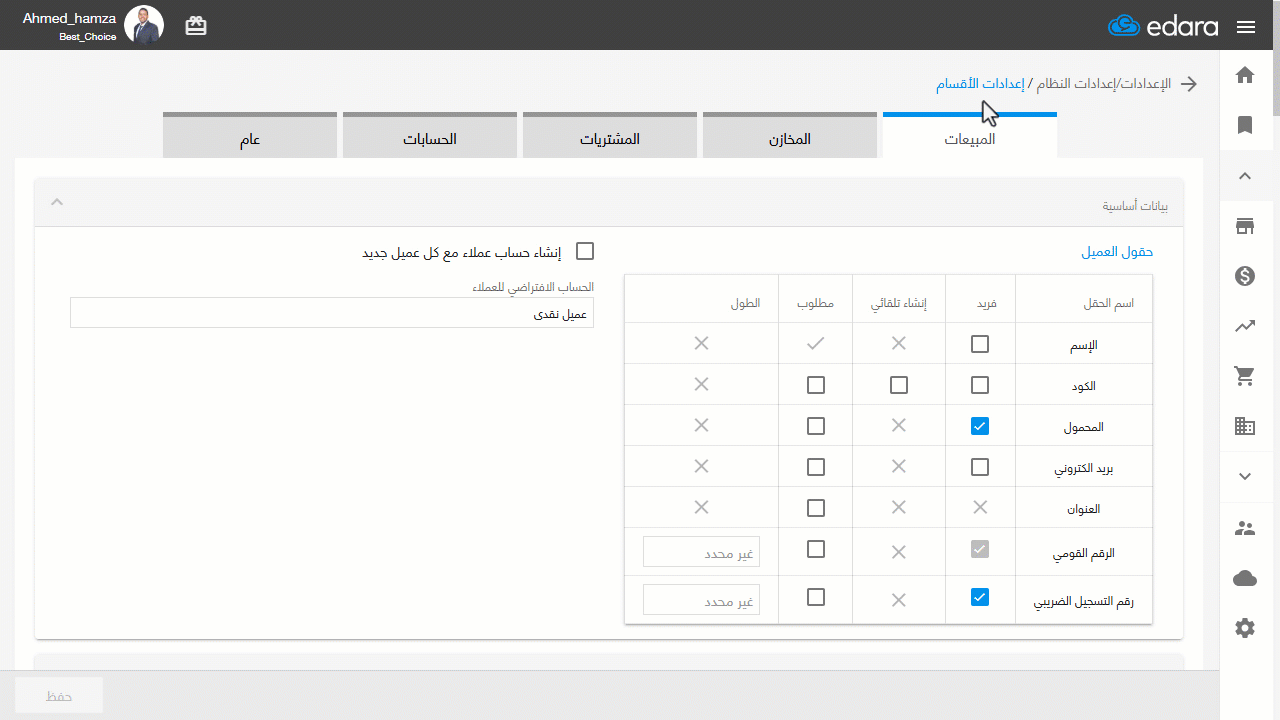Collapse sidebar group with the up chevron
1280x720 pixels.
1245,176
